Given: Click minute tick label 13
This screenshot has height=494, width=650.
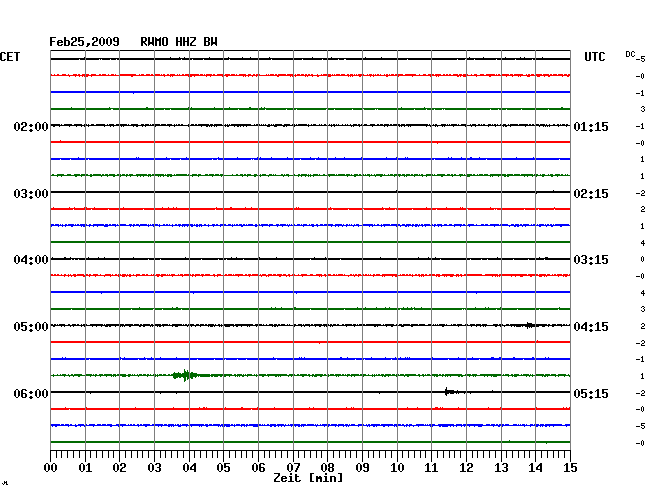Looking at the screenshot, I should (x=501, y=468).
